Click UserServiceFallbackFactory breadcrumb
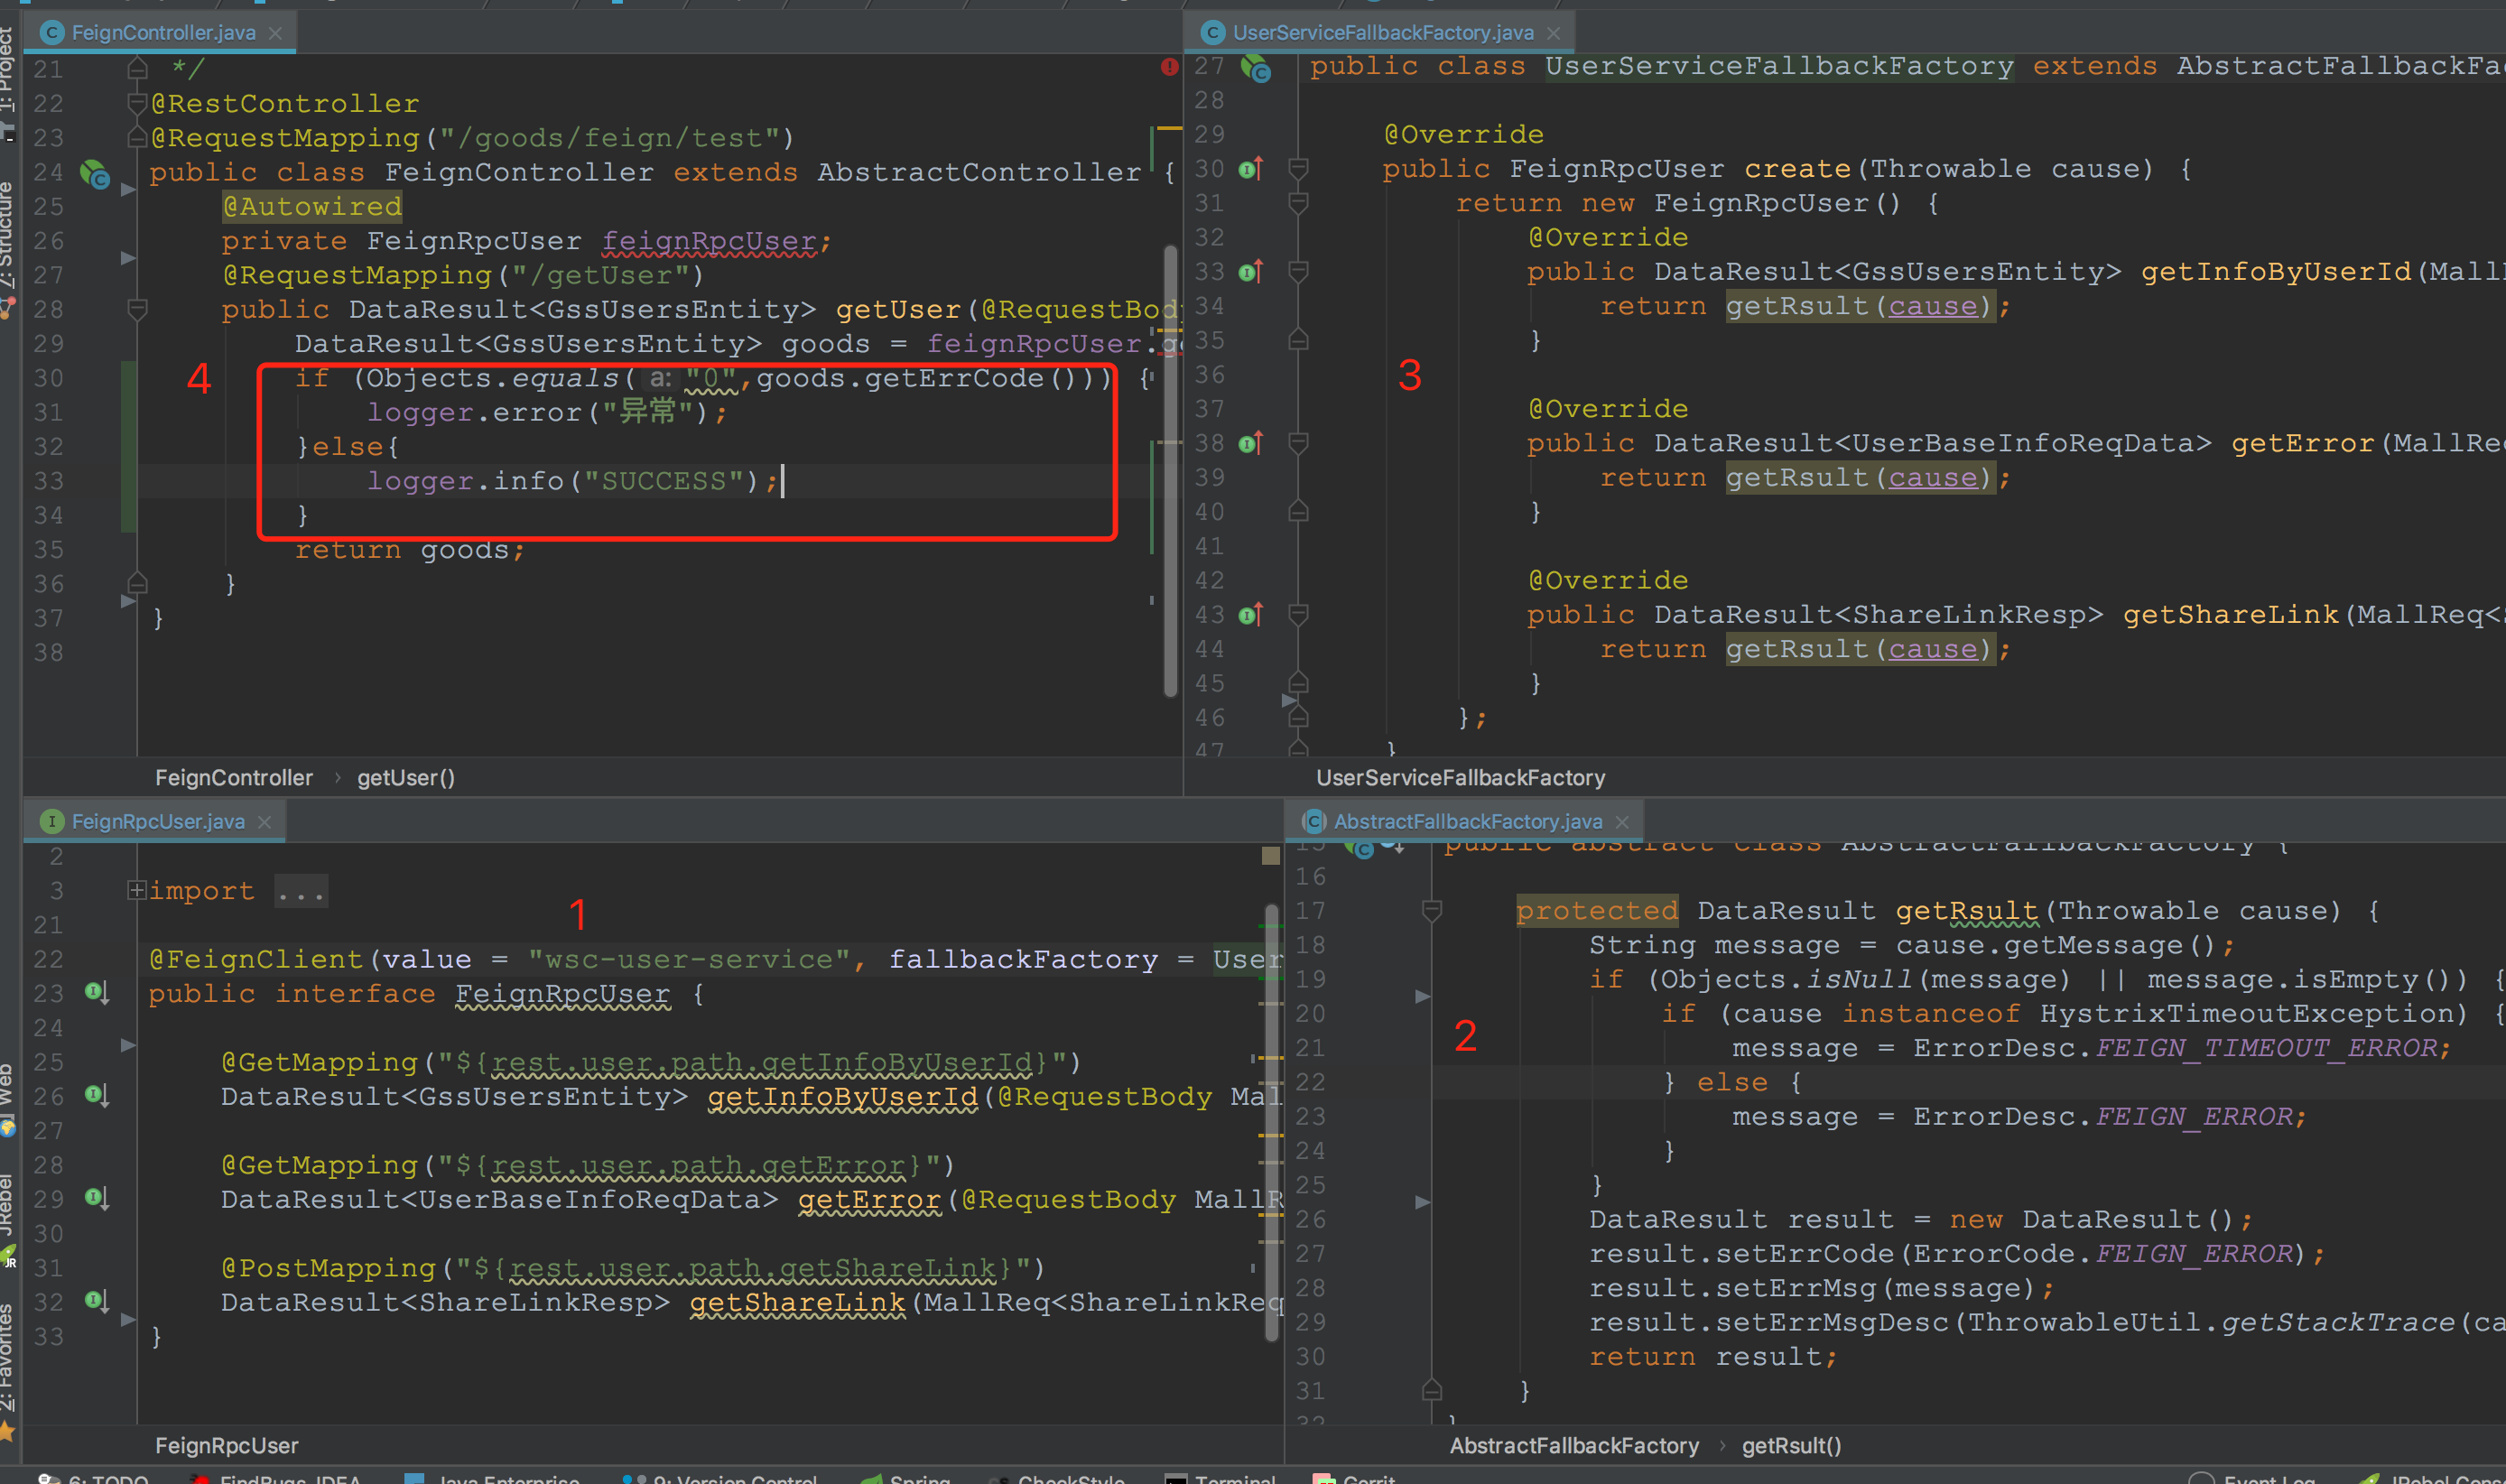Viewport: 2506px width, 1484px height. (1460, 778)
